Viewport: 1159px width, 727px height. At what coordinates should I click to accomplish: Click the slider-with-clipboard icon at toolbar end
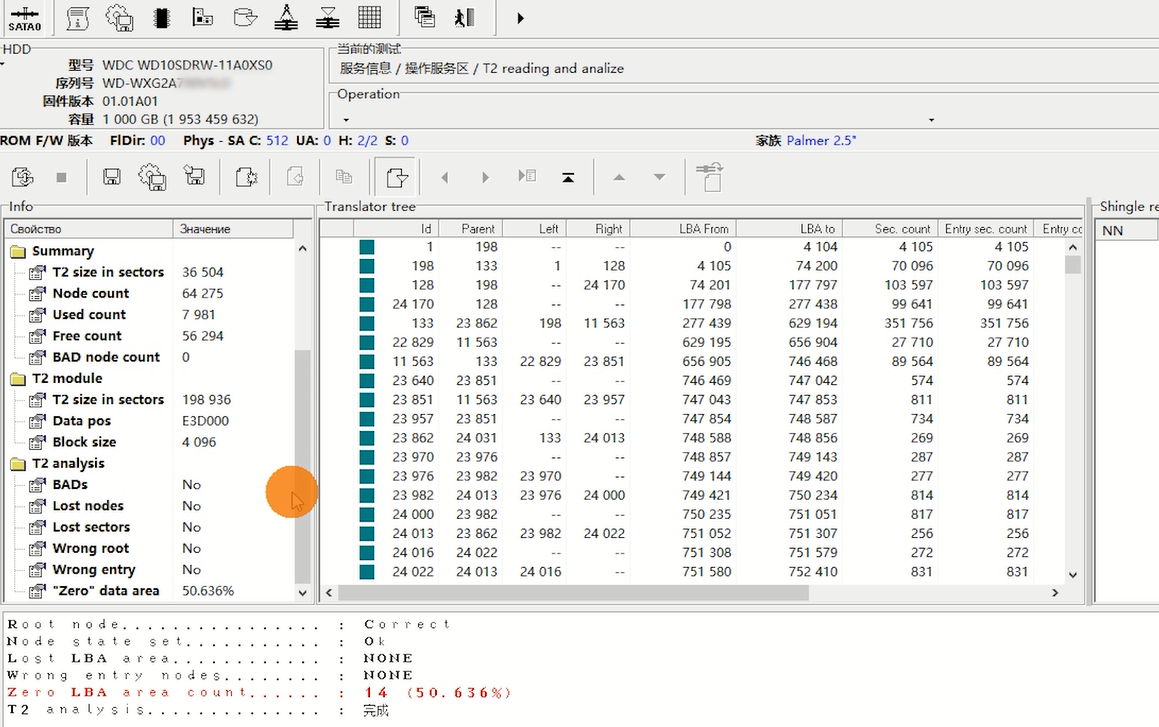point(710,177)
